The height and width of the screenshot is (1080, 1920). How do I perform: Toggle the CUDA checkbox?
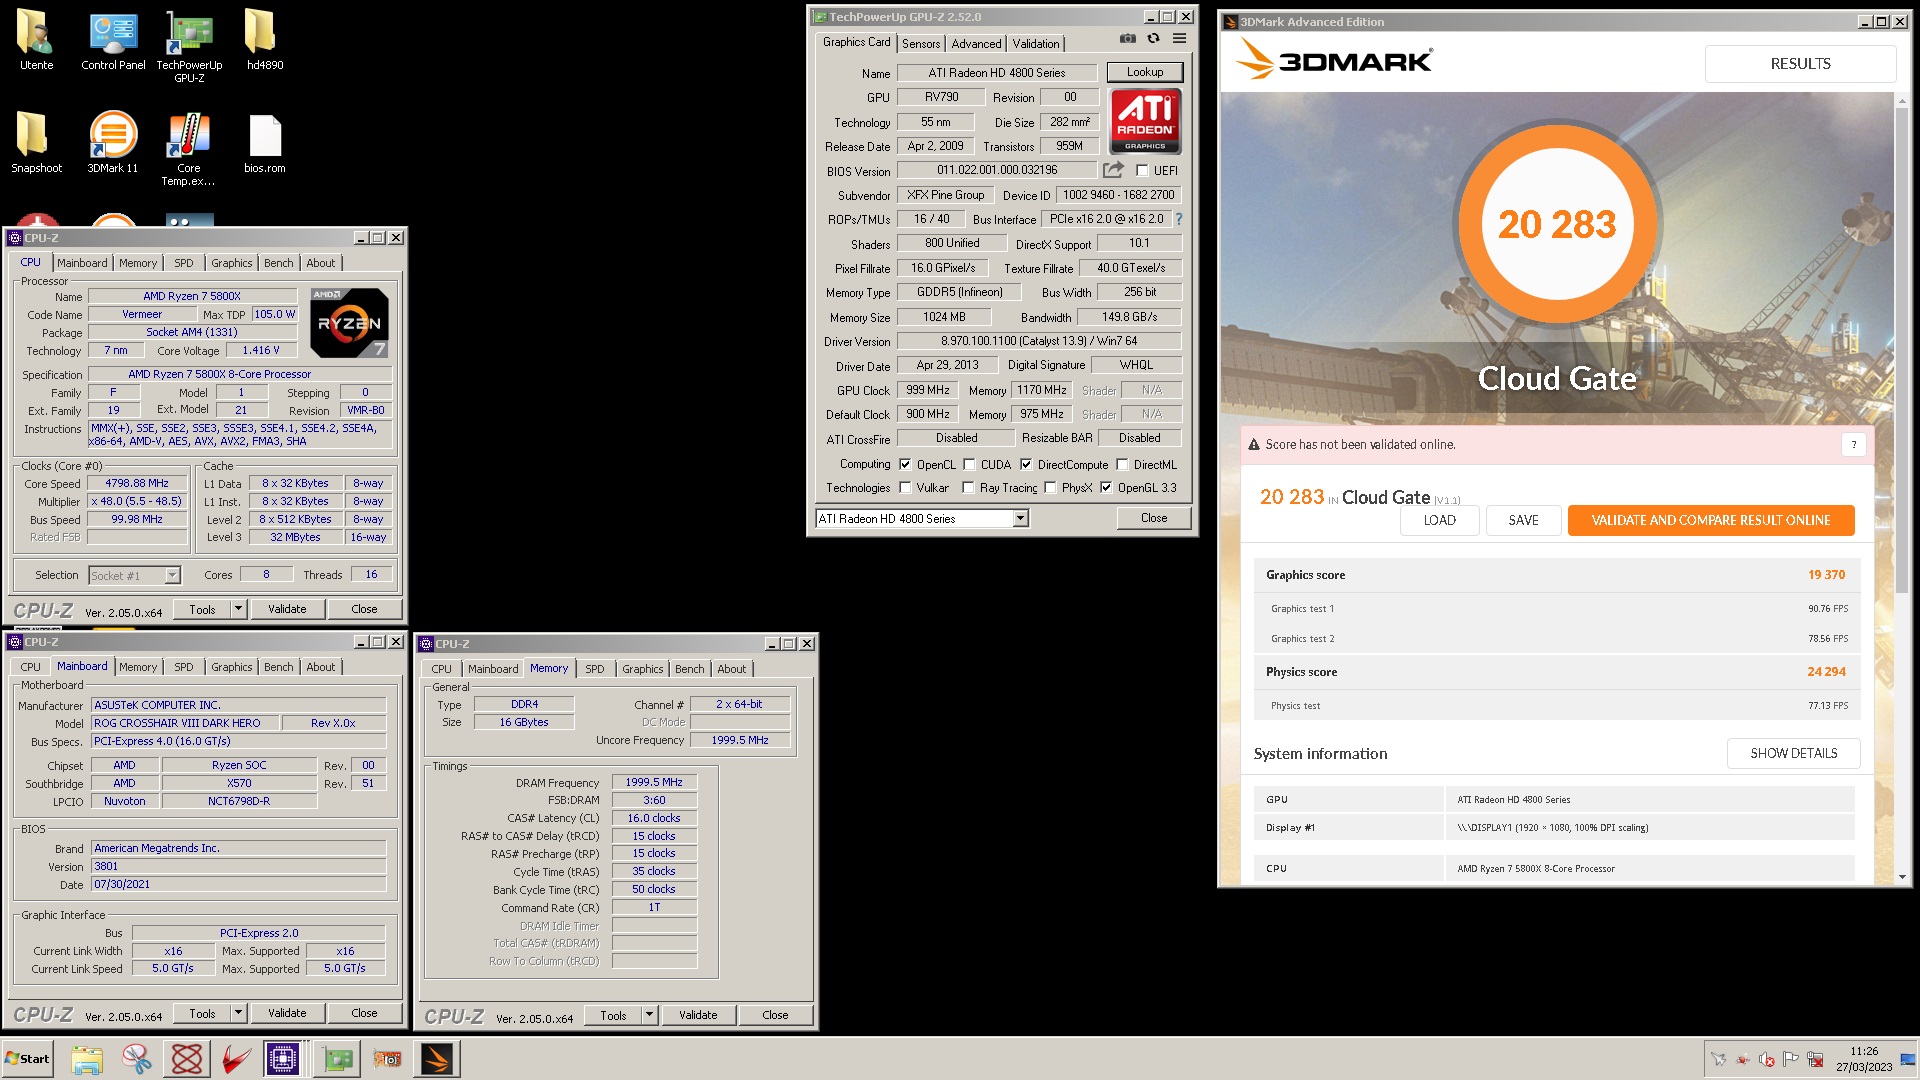(969, 465)
